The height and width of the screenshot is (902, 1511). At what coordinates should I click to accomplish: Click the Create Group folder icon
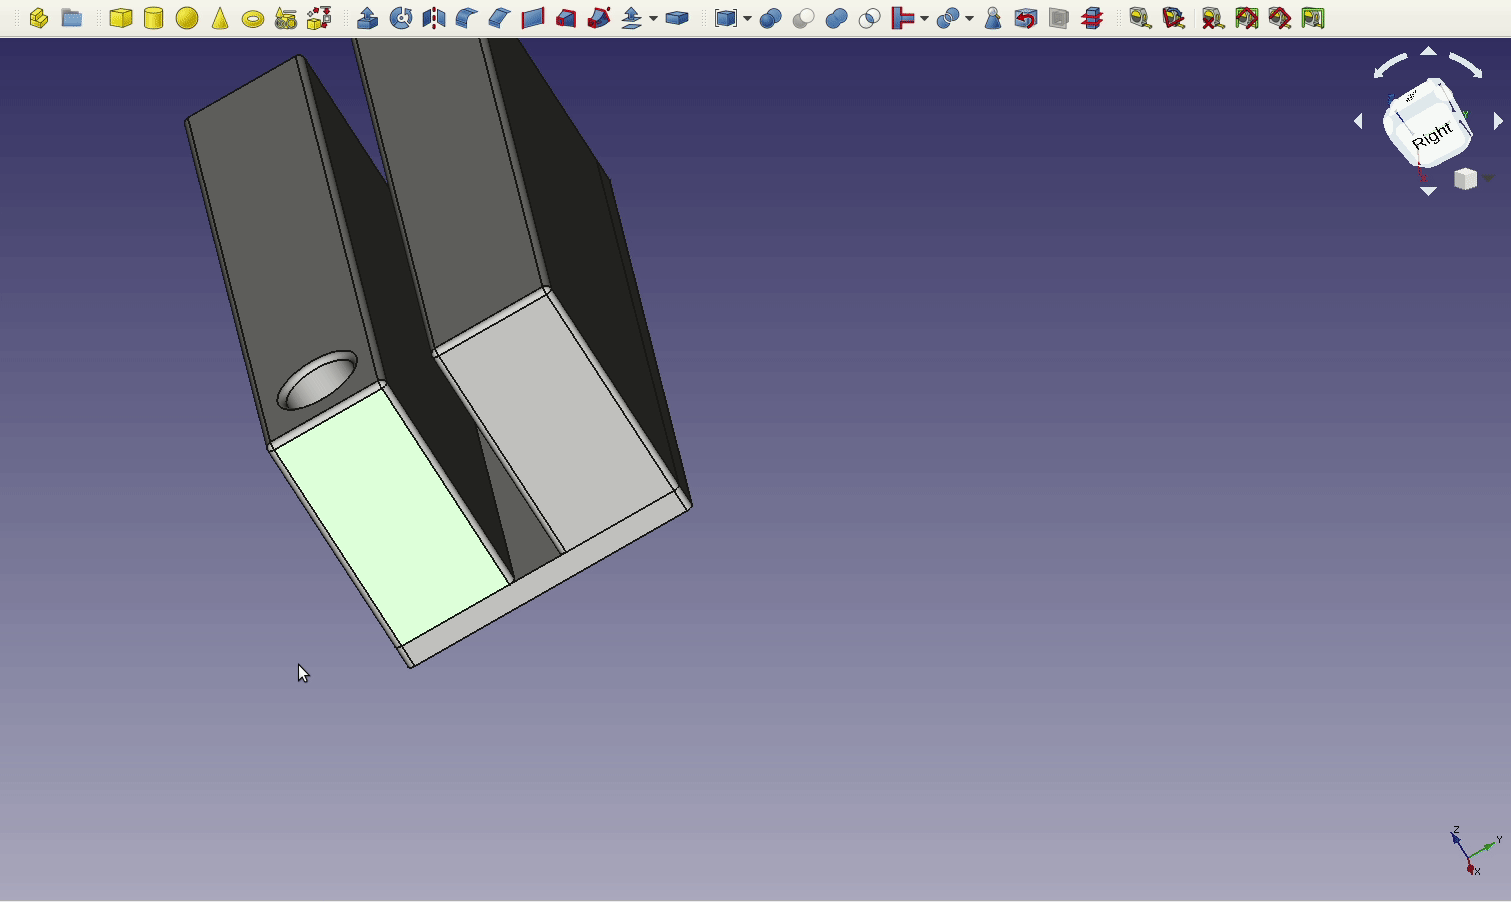point(72,18)
